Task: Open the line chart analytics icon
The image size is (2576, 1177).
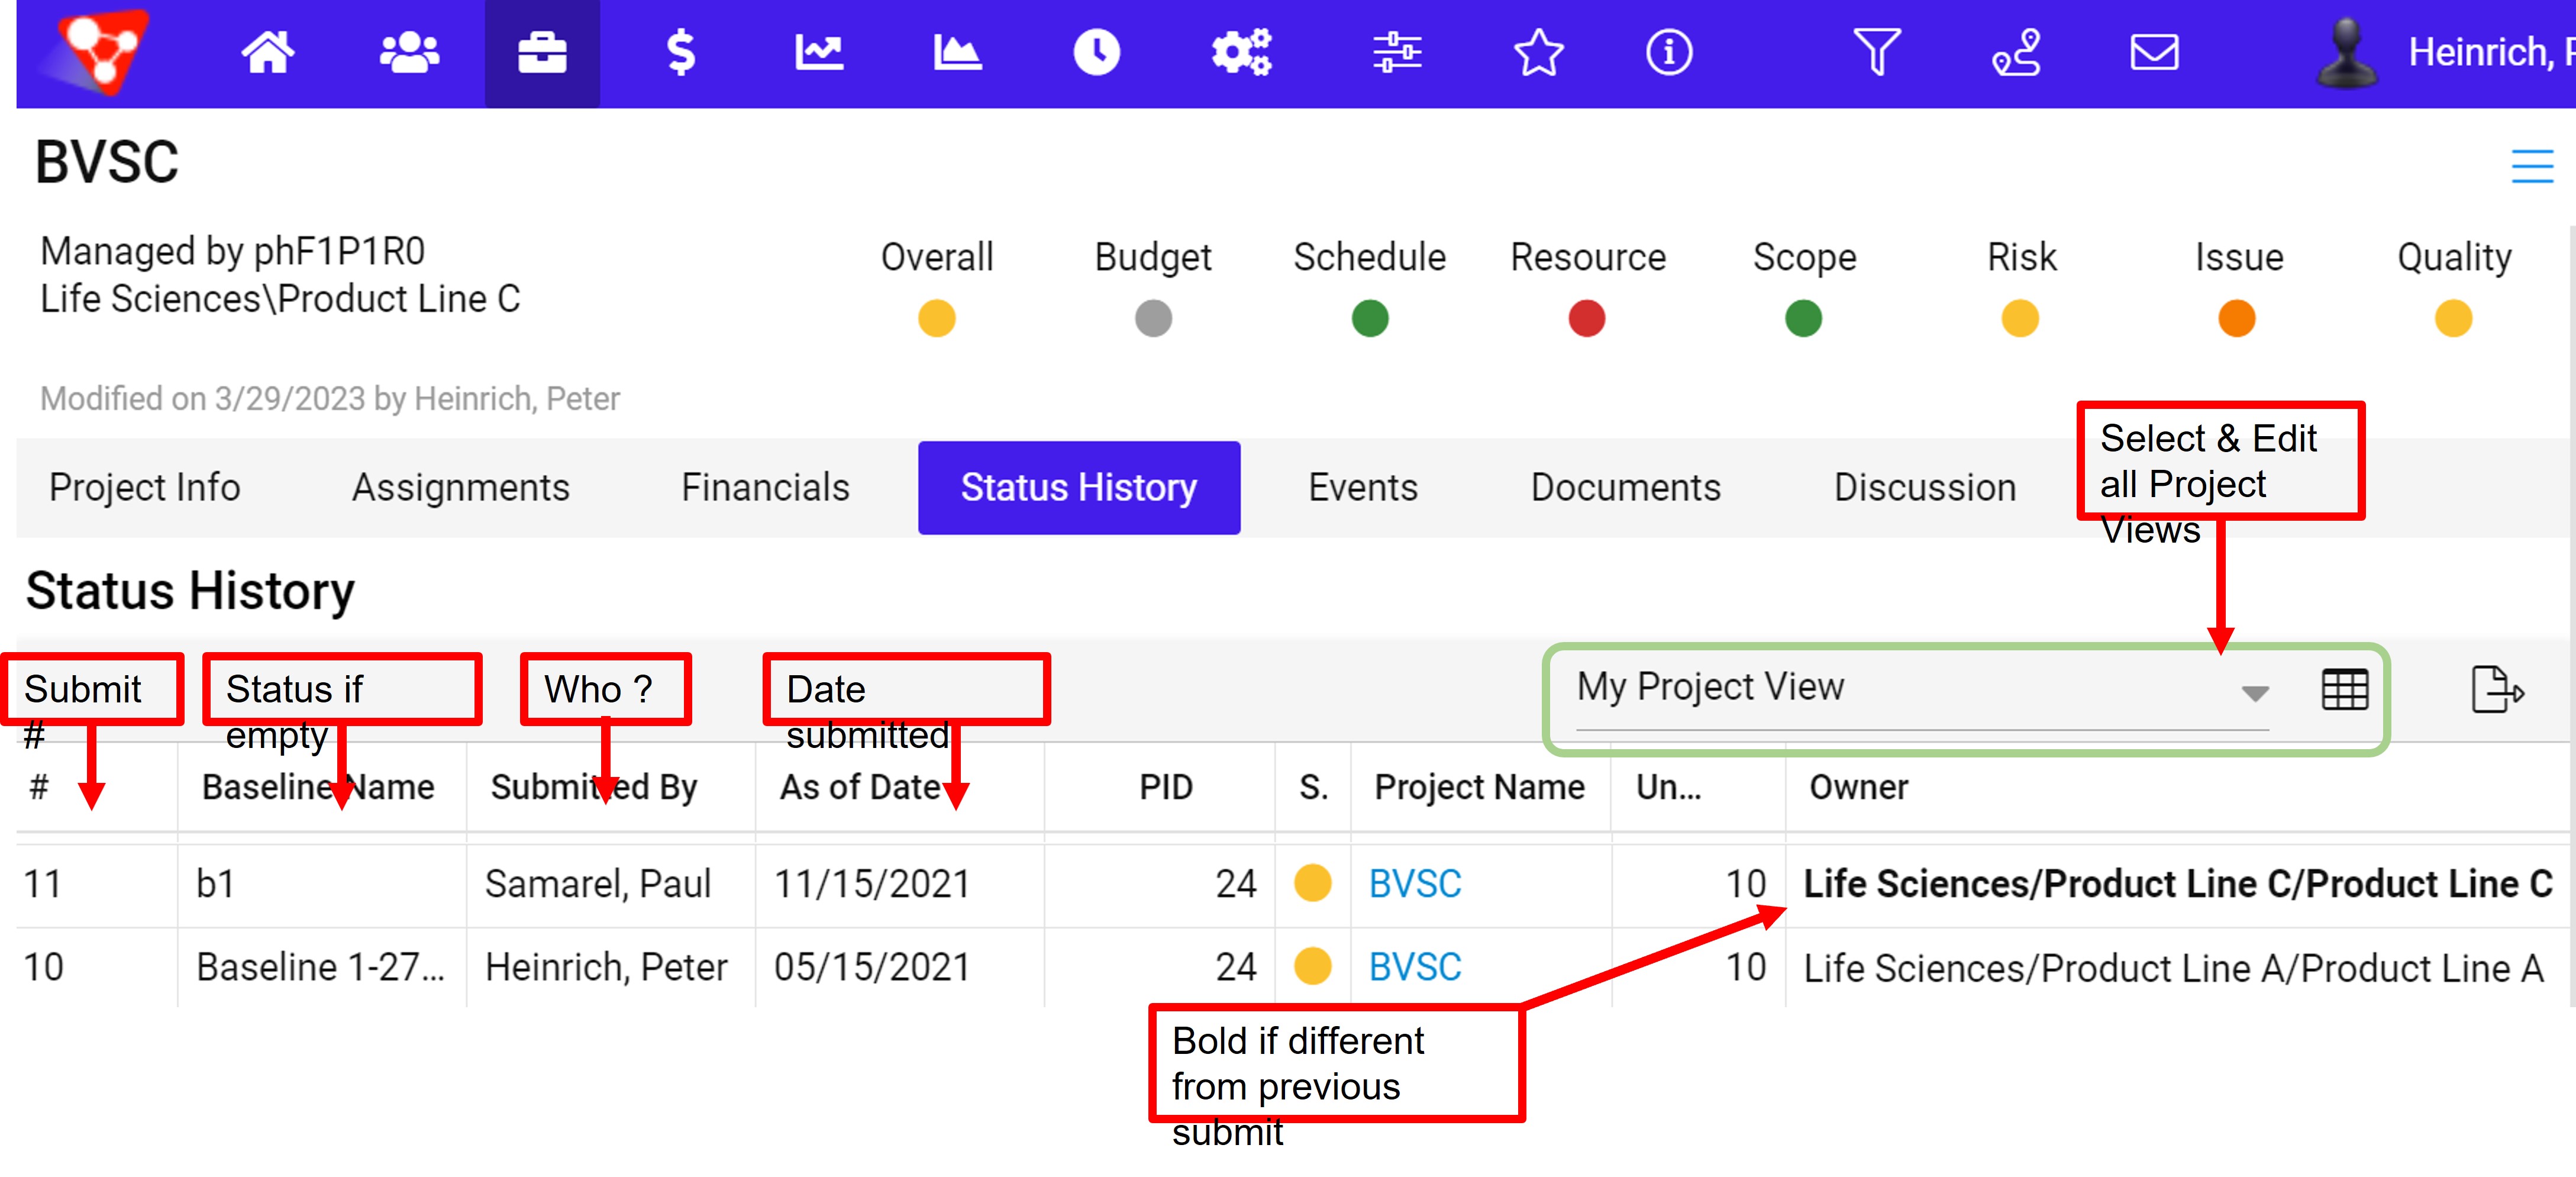Action: coord(819,53)
